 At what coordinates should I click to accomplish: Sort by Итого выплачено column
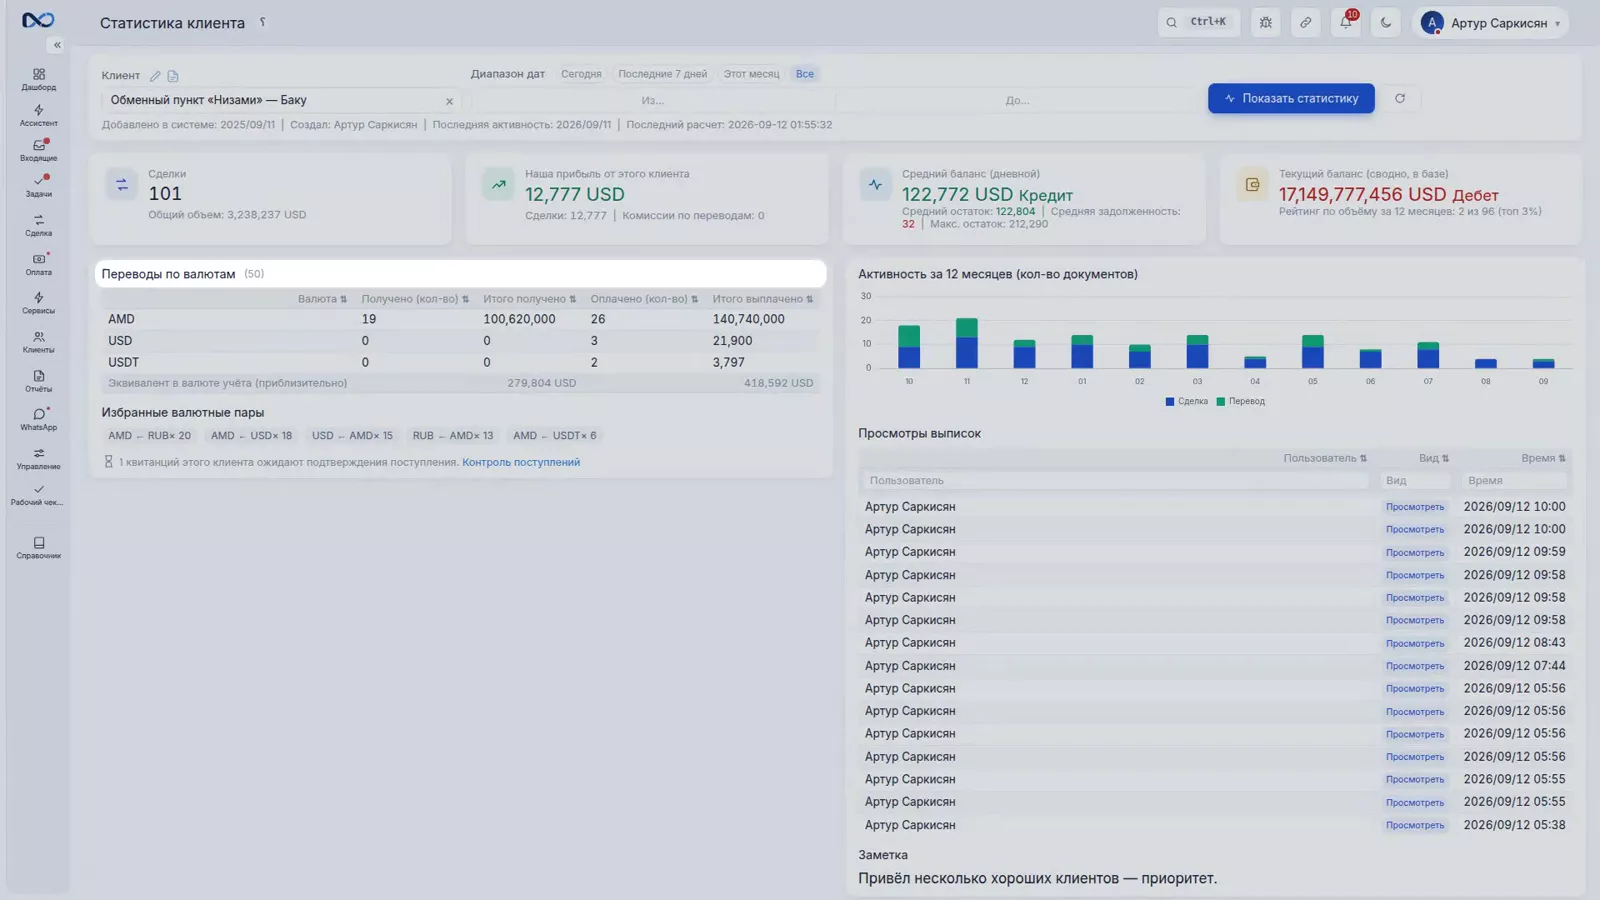point(763,299)
